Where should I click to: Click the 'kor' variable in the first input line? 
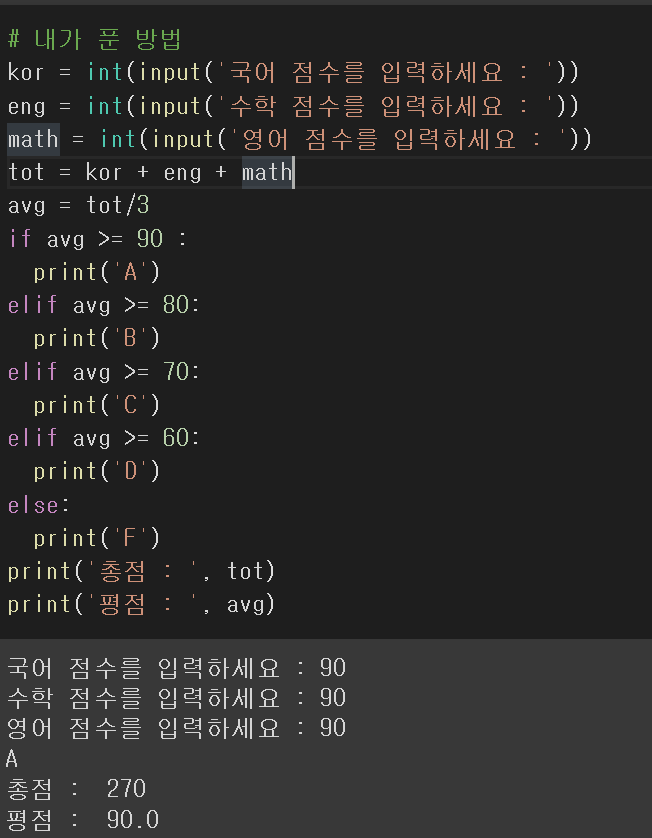click(25, 72)
